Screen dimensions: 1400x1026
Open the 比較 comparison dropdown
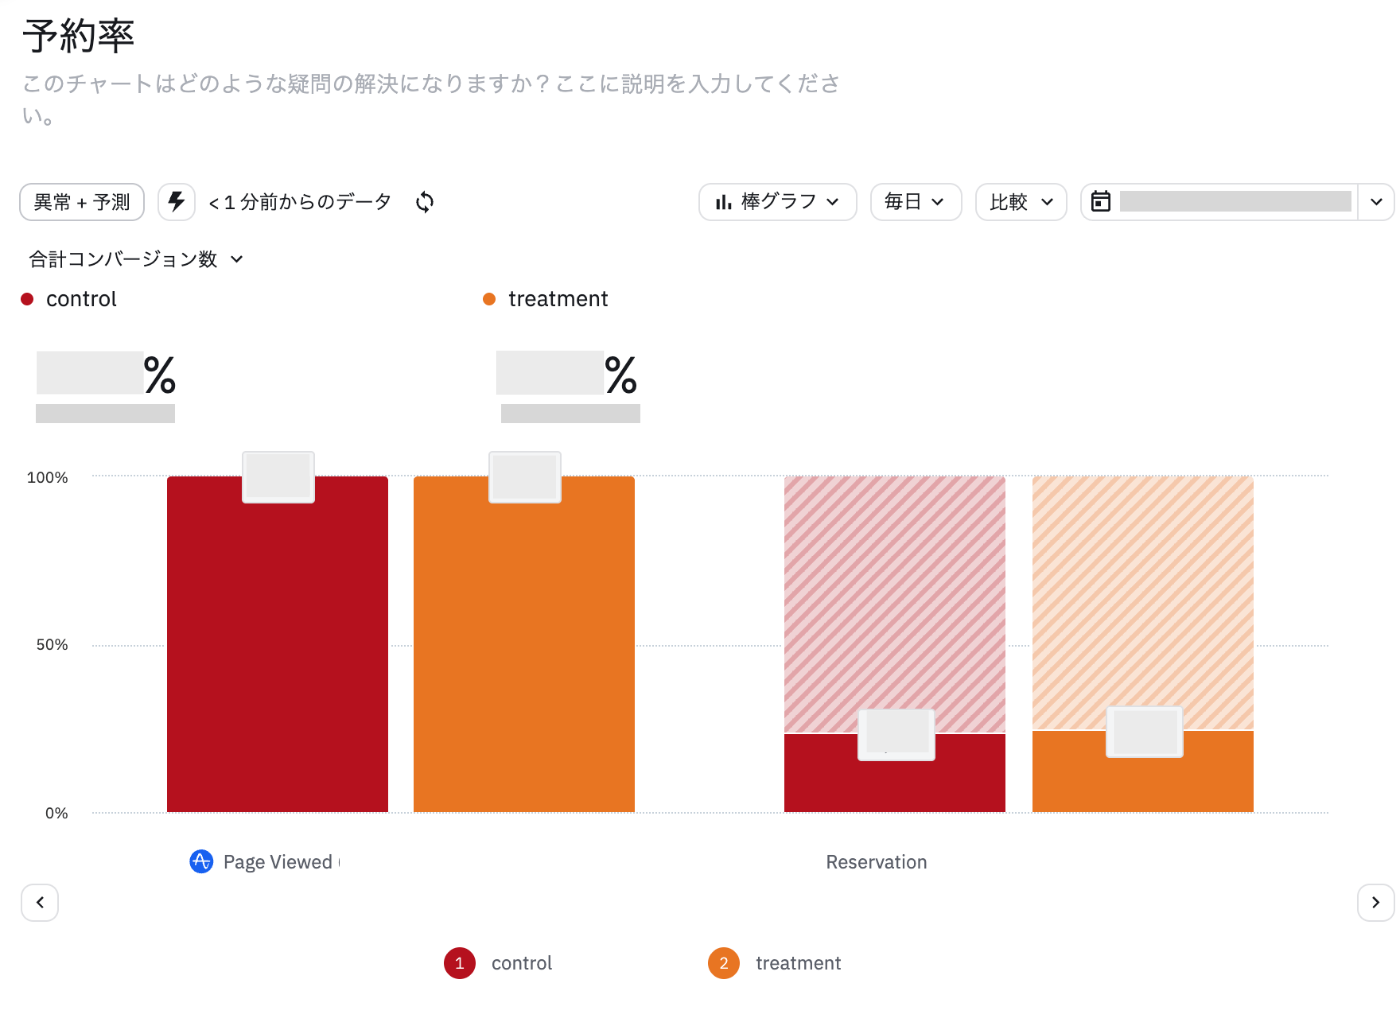(1021, 202)
